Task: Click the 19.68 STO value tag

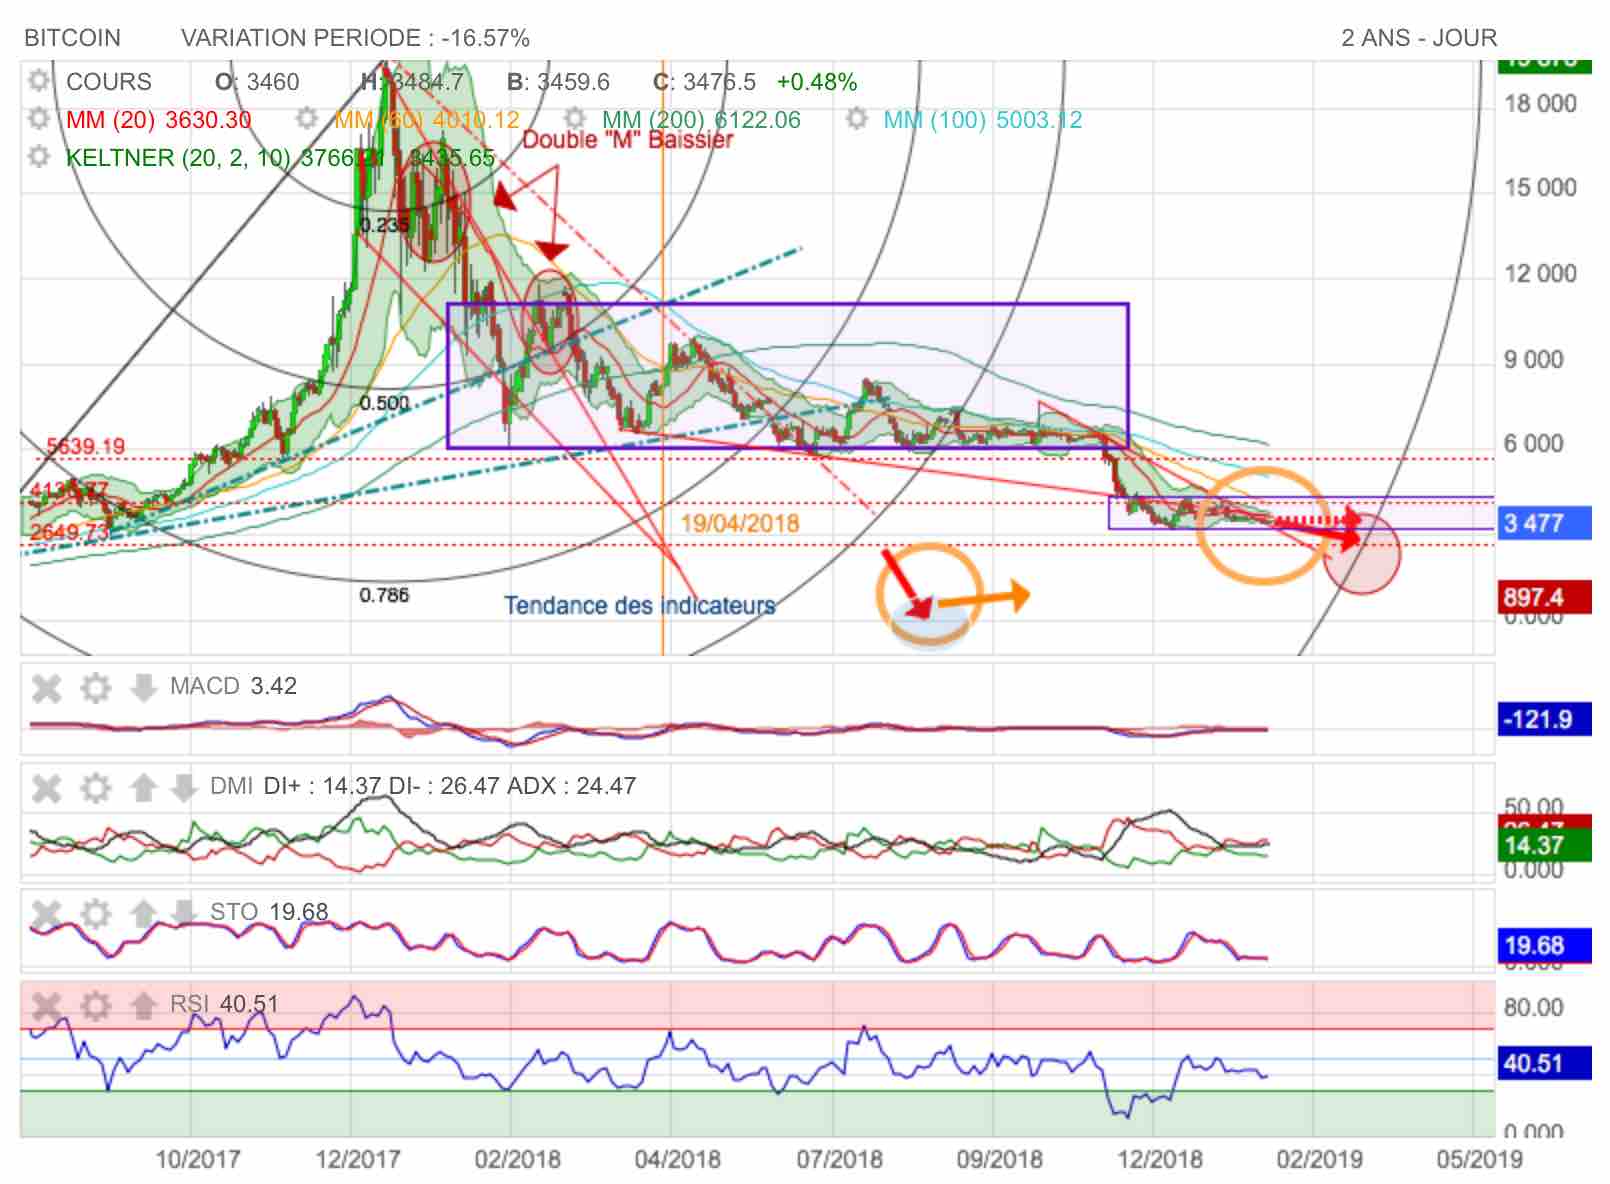Action: (1544, 945)
